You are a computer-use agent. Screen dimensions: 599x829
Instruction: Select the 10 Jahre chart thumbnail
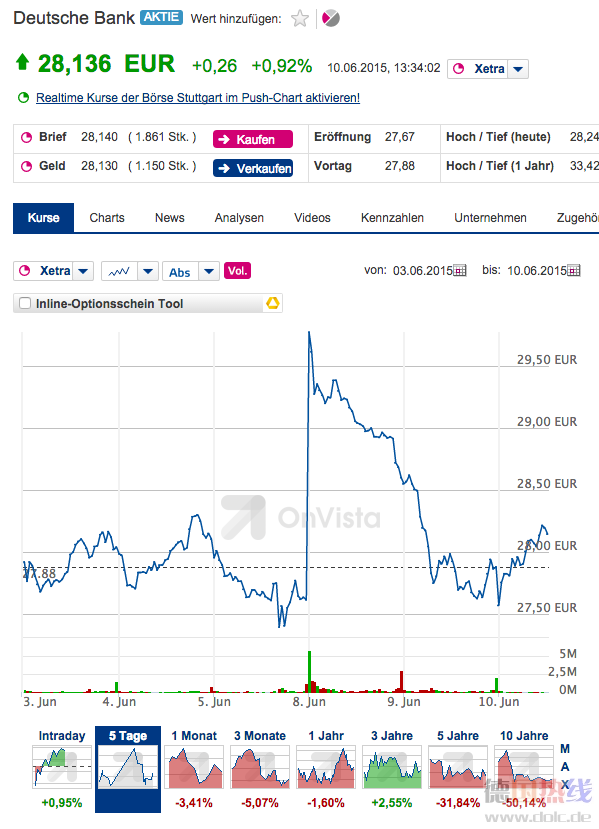[x=524, y=769]
